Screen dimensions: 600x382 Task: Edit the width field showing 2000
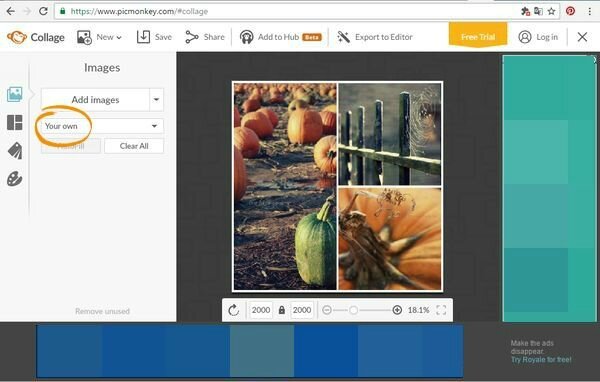[261, 310]
